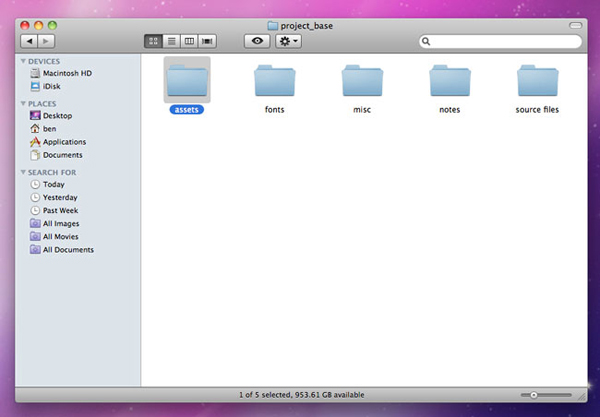Collapse the DEVICES section

23,61
